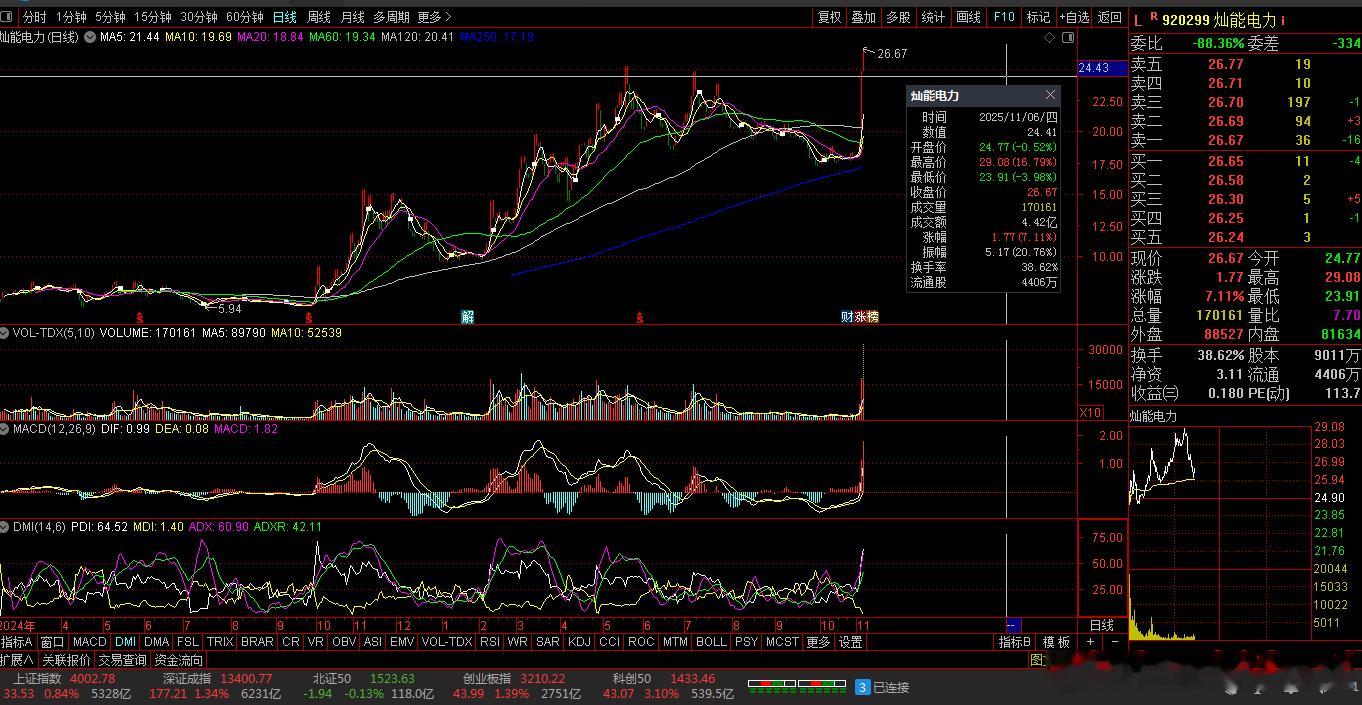Screen dimensions: 1362x705
Task: Enable the TRIX indicator
Action: [x=219, y=642]
